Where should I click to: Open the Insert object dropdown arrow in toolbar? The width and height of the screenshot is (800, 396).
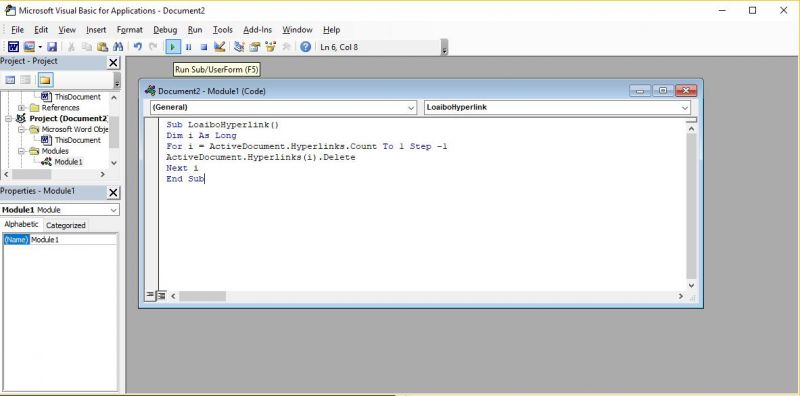39,47
